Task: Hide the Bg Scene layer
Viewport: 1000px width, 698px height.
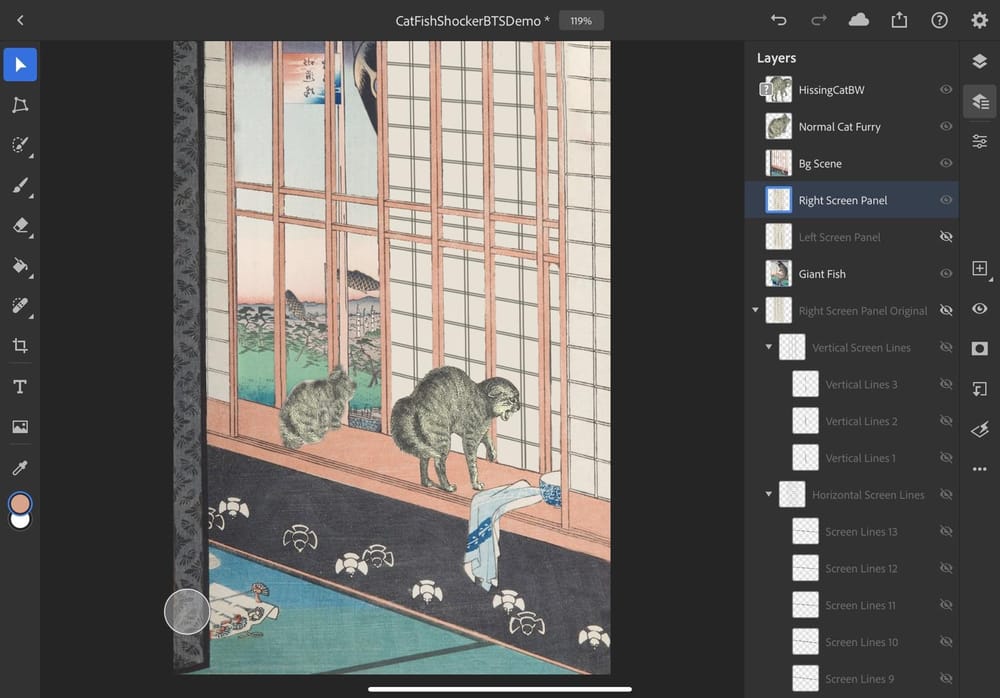Action: [x=946, y=163]
